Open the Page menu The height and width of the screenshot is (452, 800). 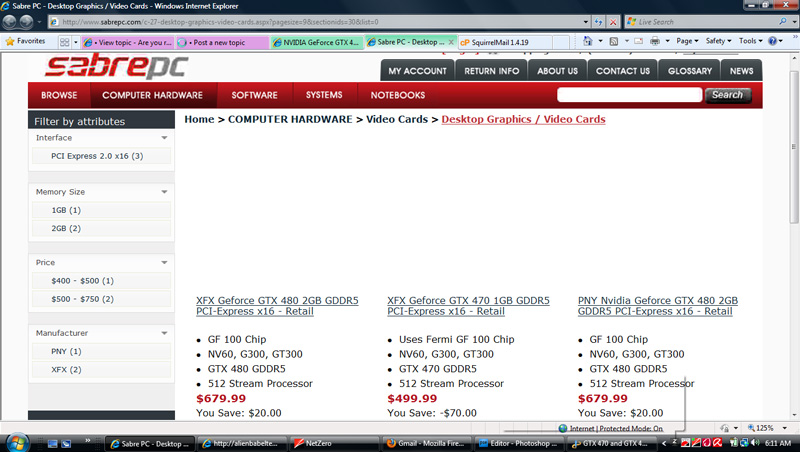point(687,41)
